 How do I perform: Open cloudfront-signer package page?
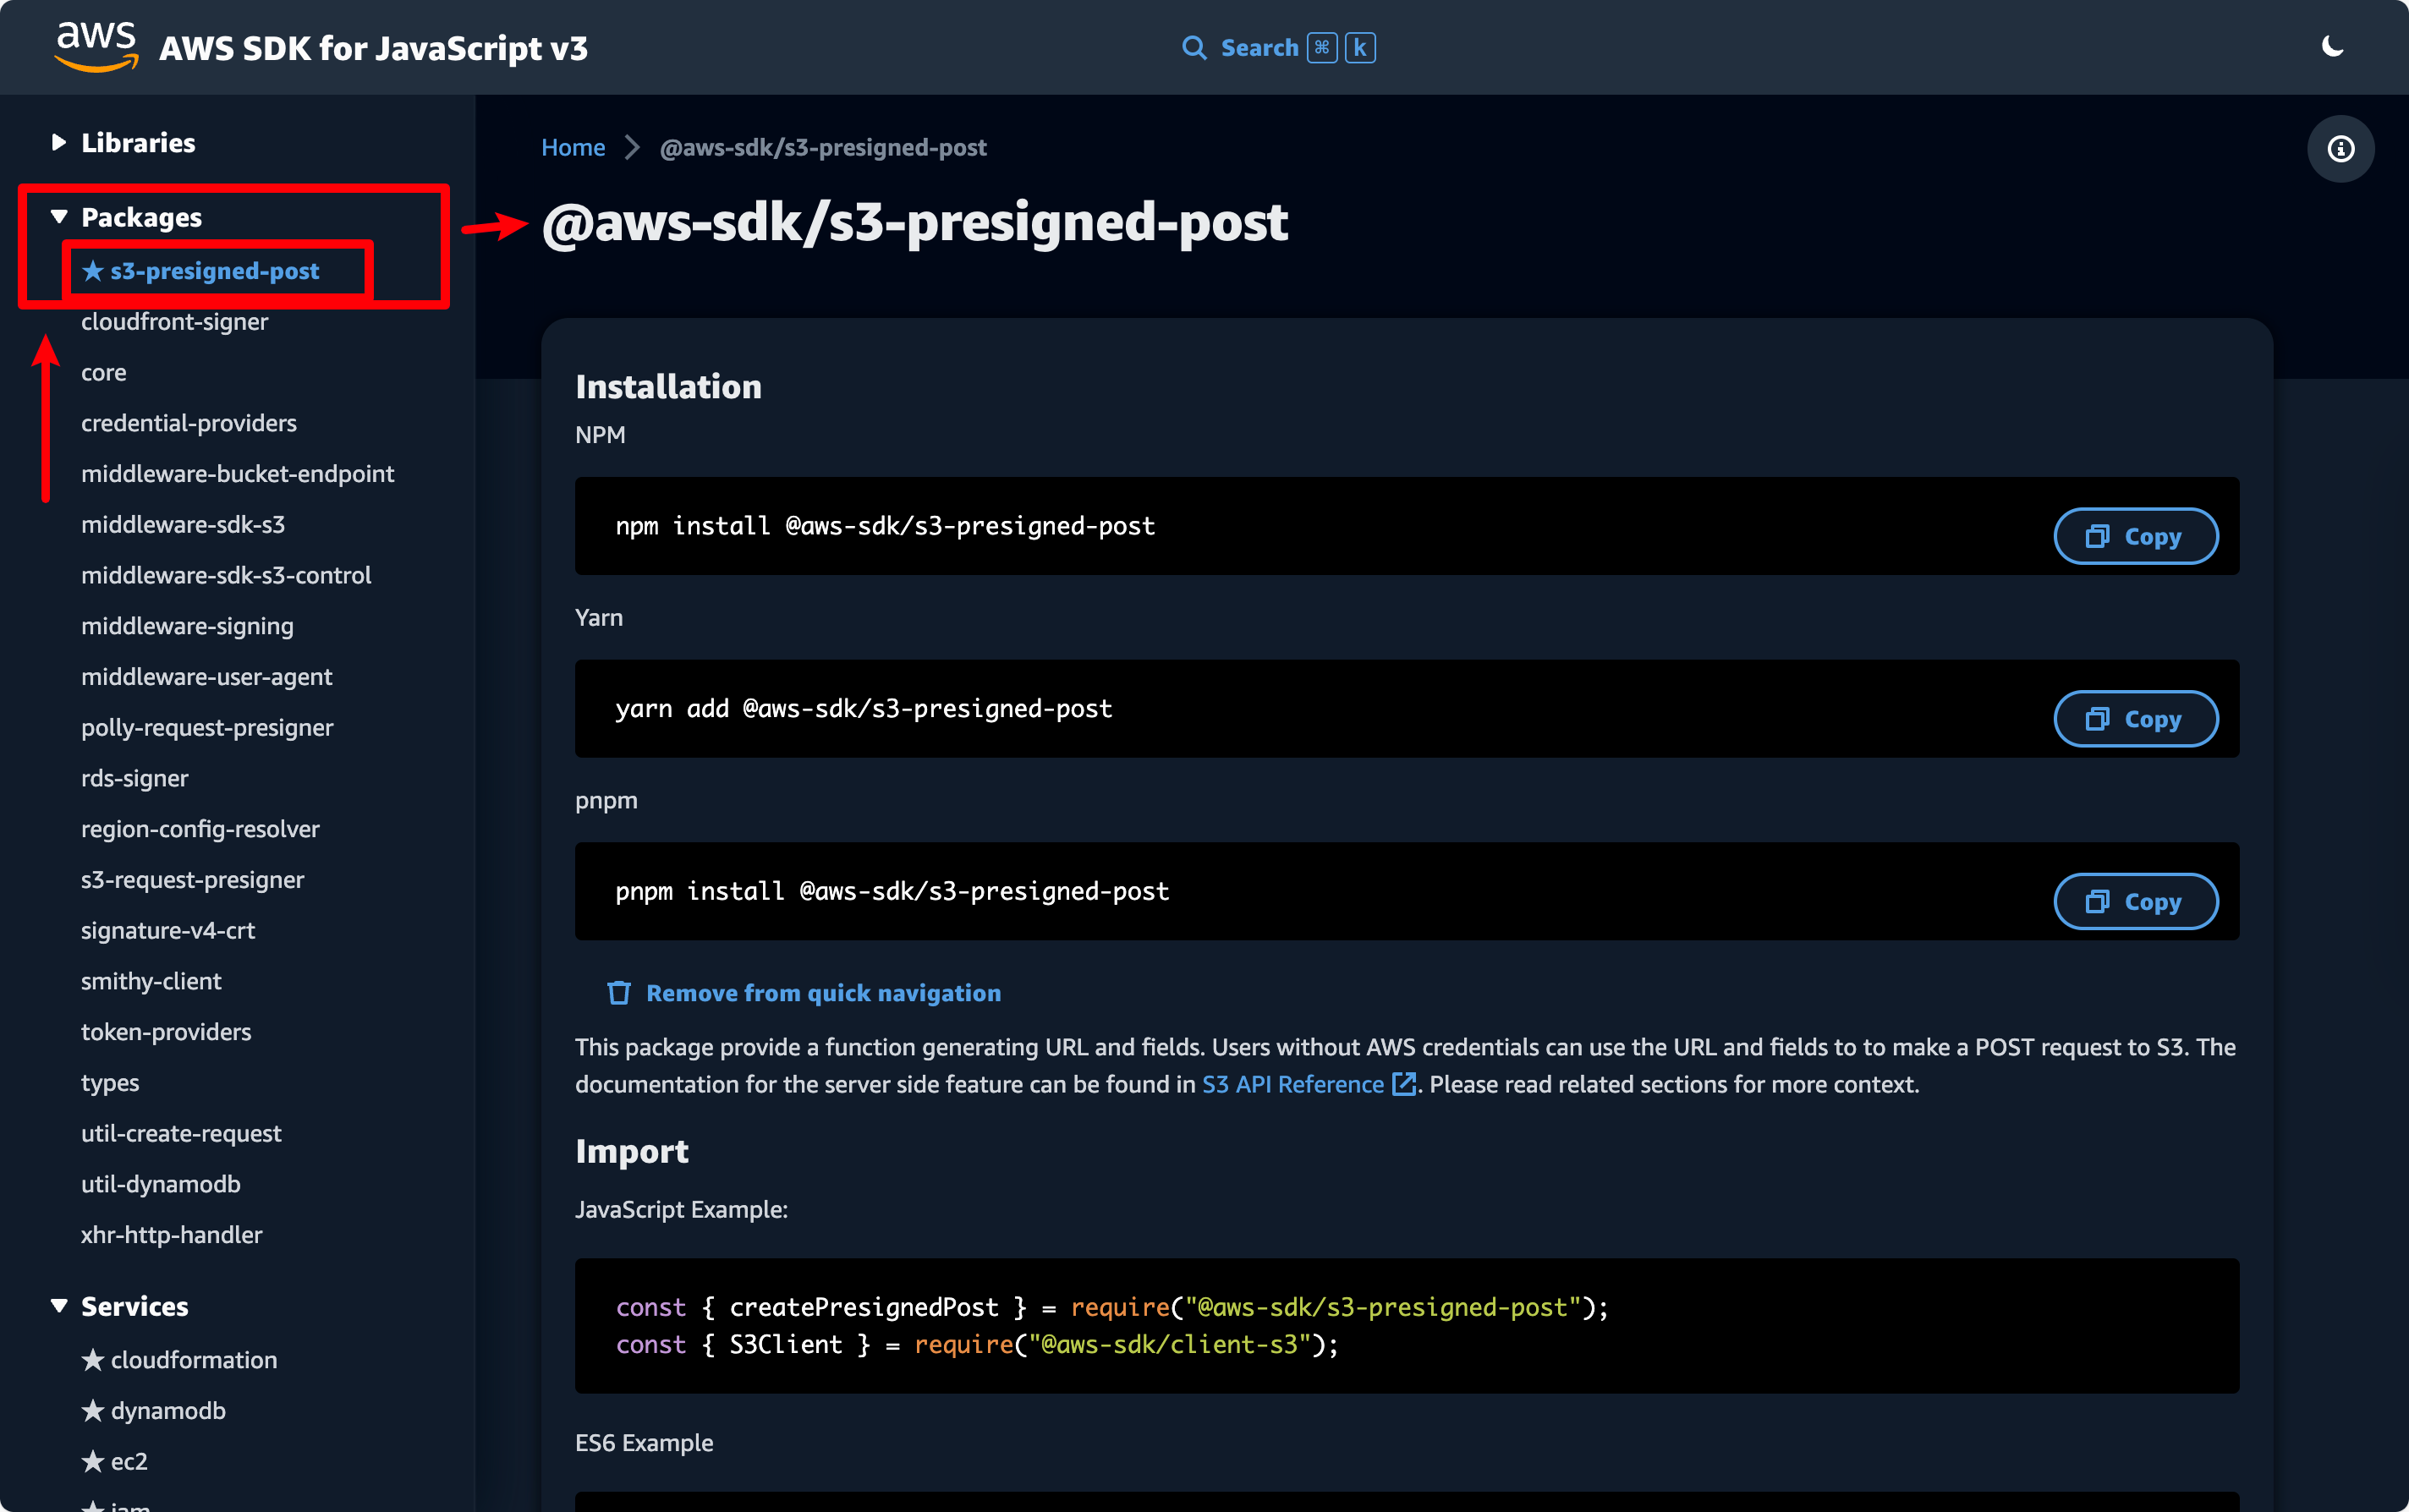click(x=175, y=322)
